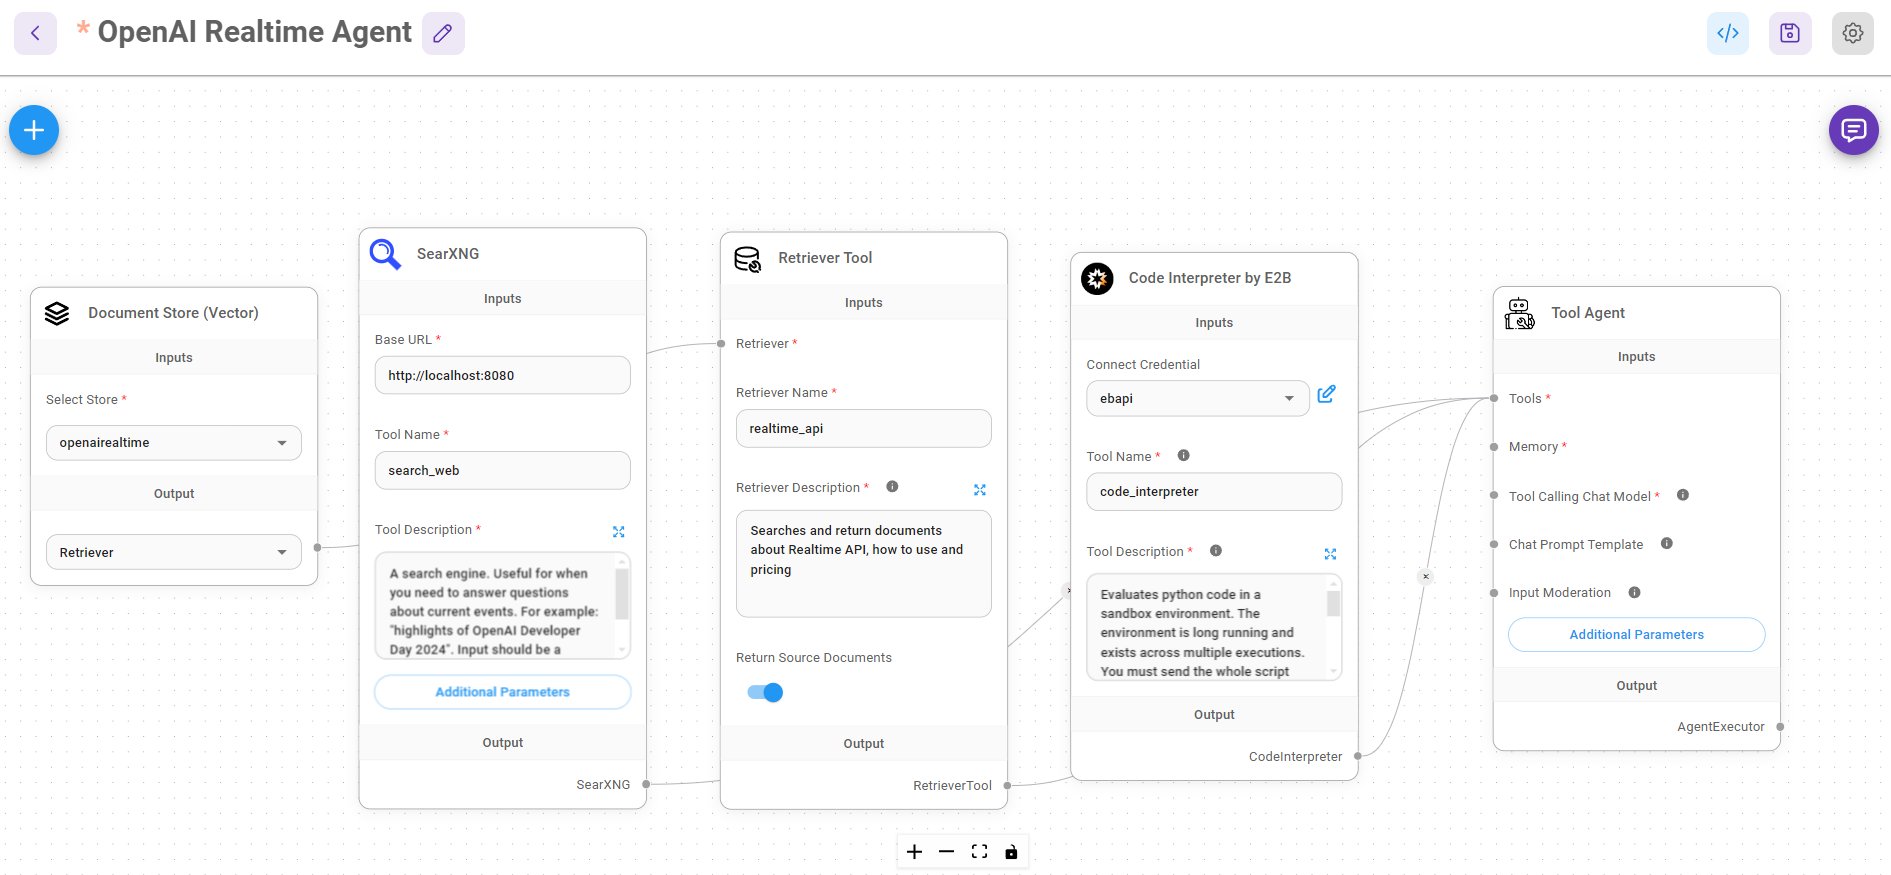
Task: Show info for Retriever Description
Action: pyautogui.click(x=892, y=487)
